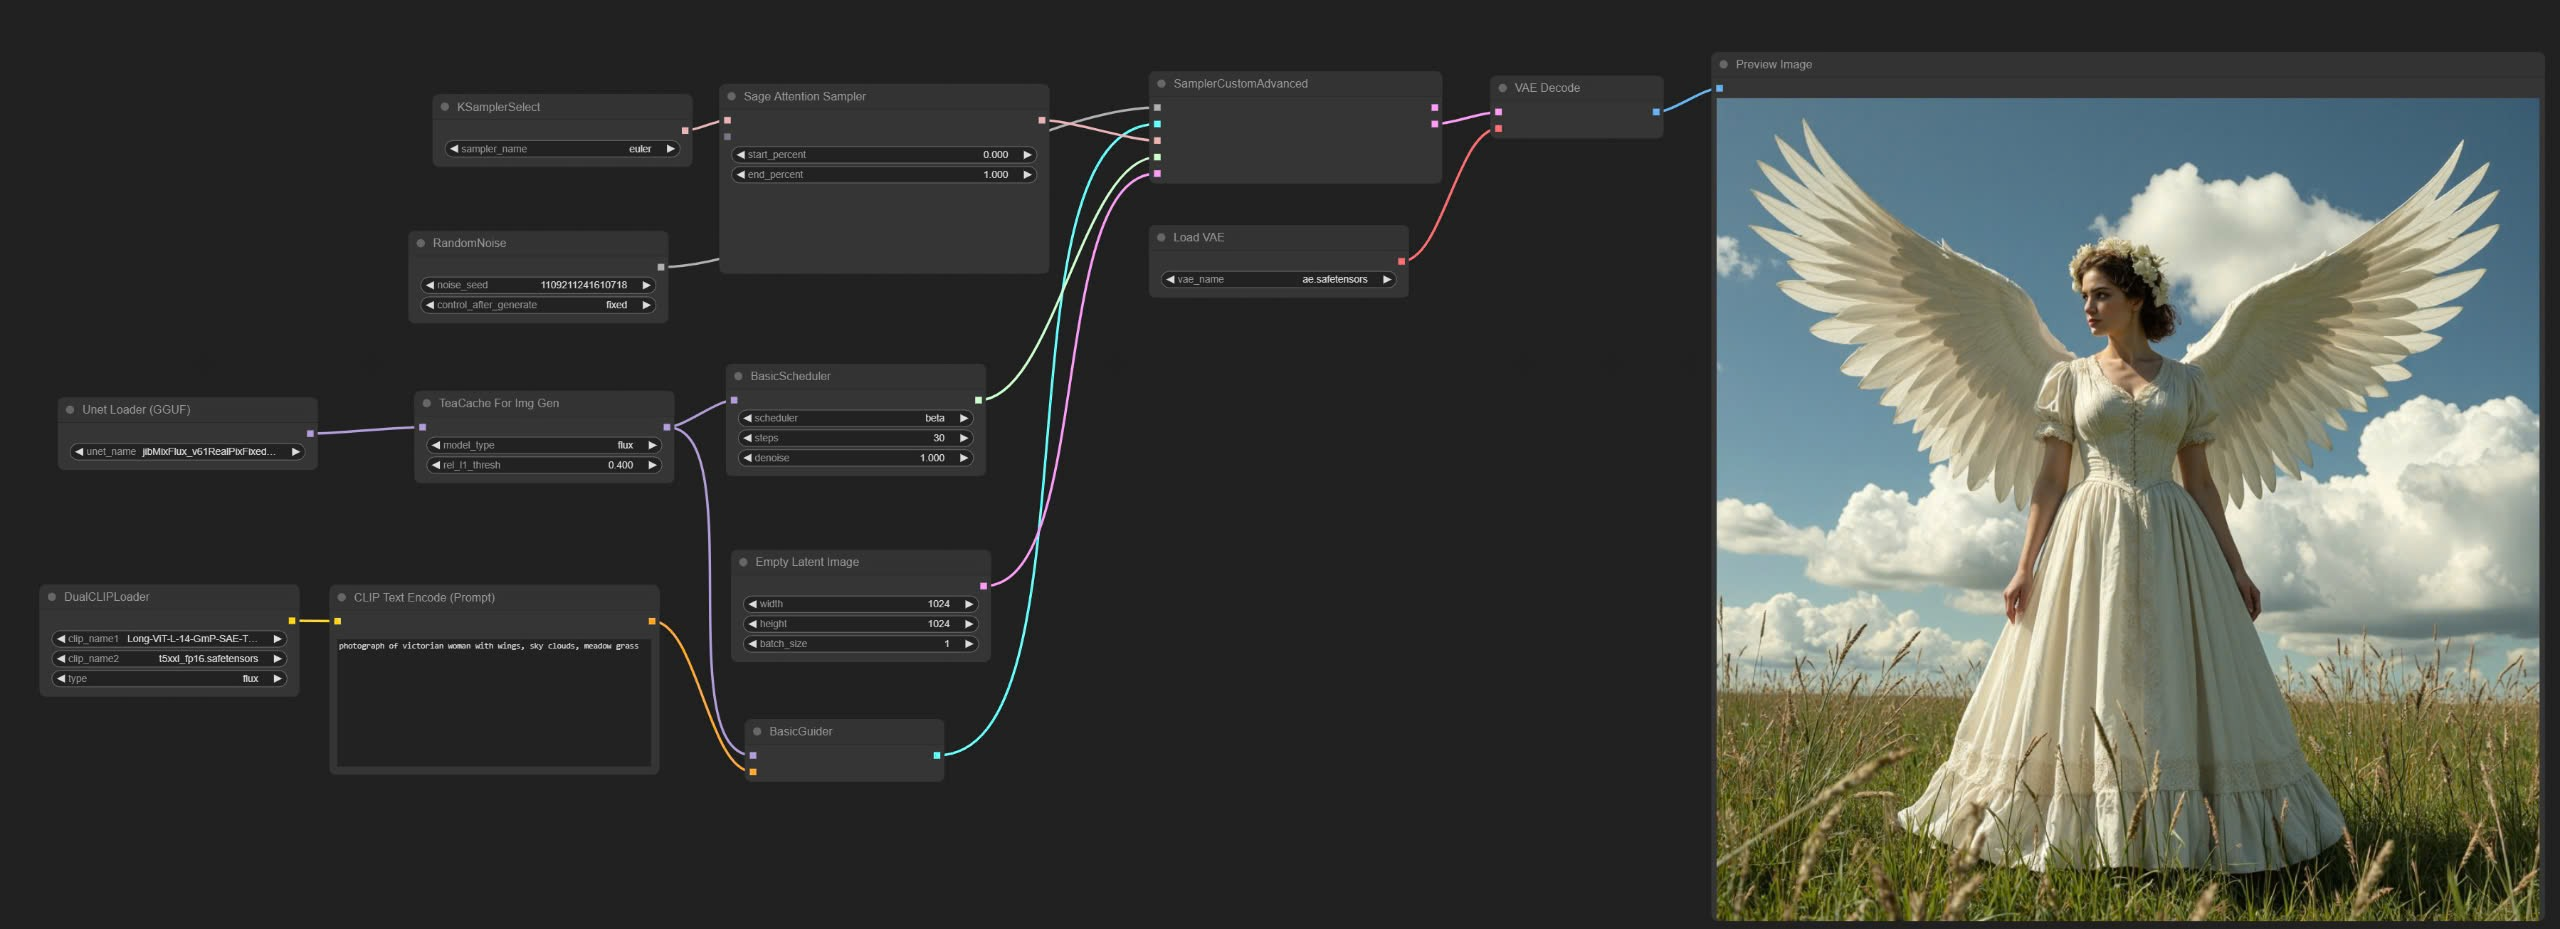Decrease height using its left arrow
The width and height of the screenshot is (2560, 929).
click(x=752, y=624)
